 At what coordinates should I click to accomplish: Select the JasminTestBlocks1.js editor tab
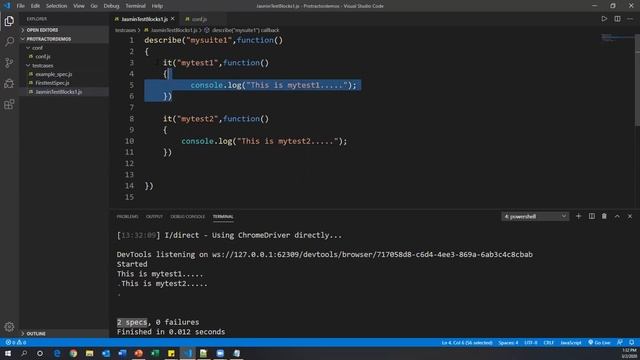(x=144, y=19)
